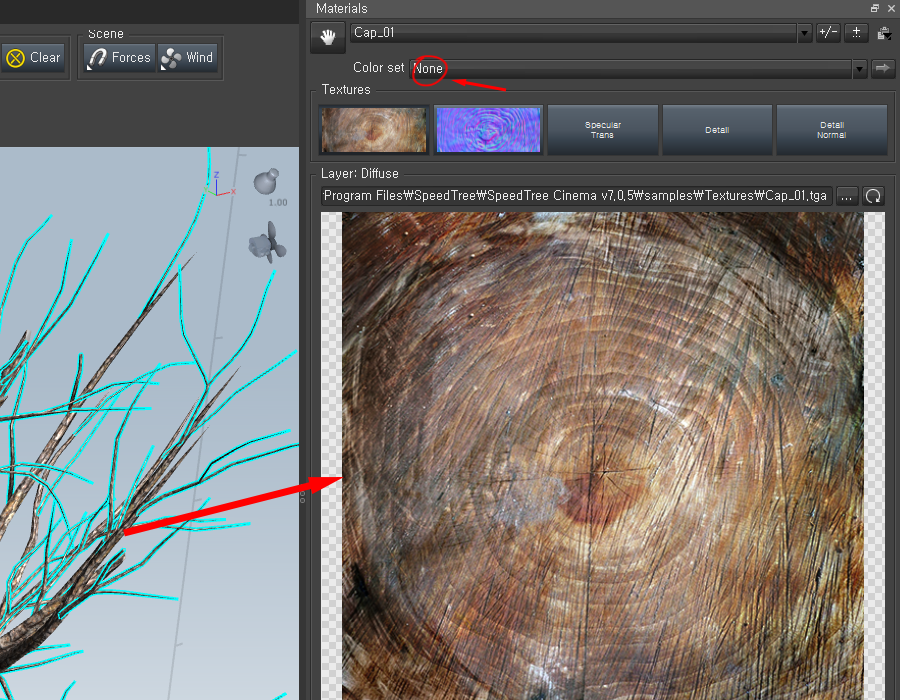Select the purple normal map thumbnail
Viewport: 900px width, 700px height.
[488, 130]
